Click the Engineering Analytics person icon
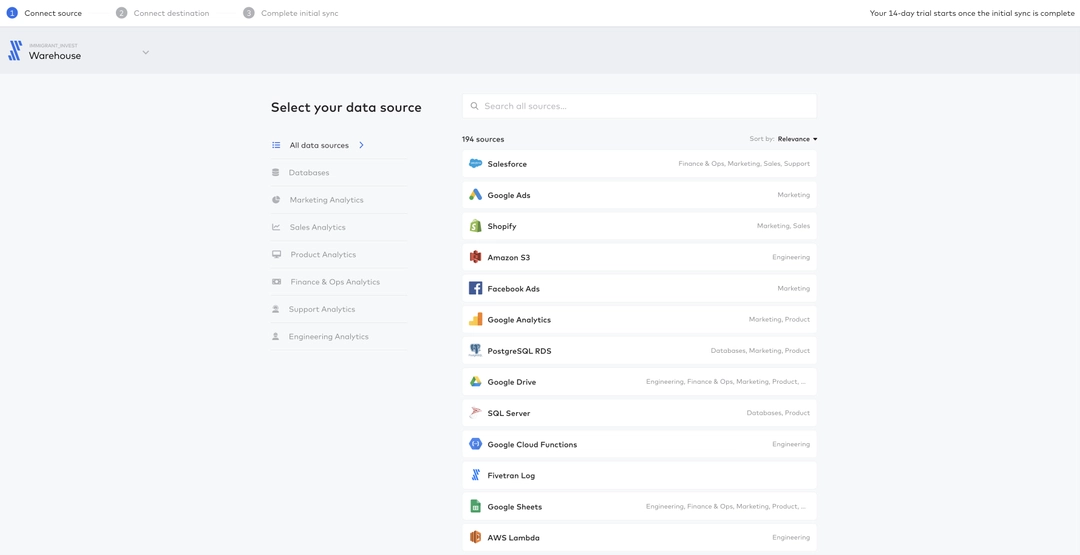Viewport: 1080px width, 555px height. tap(276, 337)
